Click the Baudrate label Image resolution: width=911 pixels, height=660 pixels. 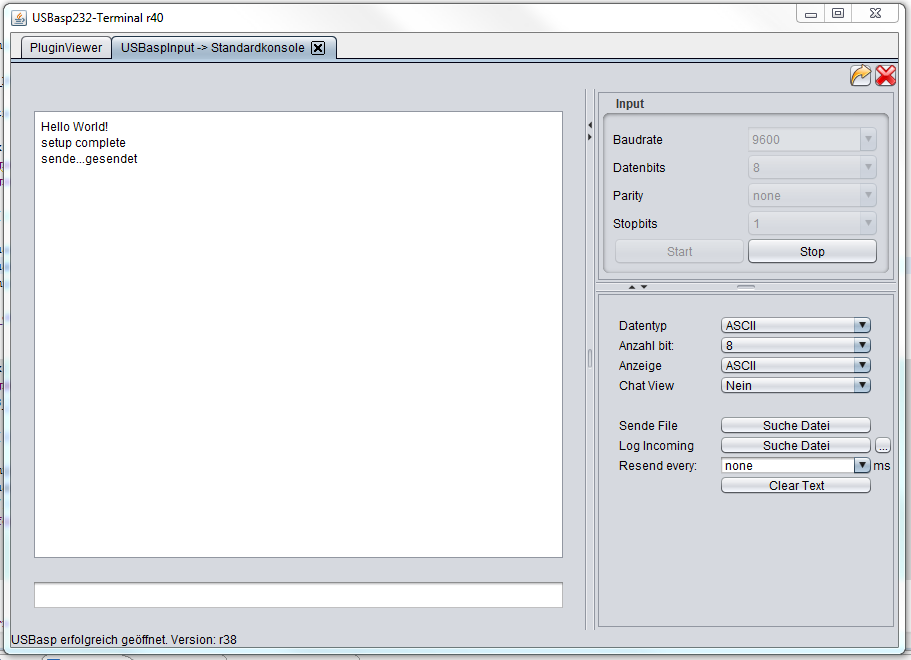637,139
